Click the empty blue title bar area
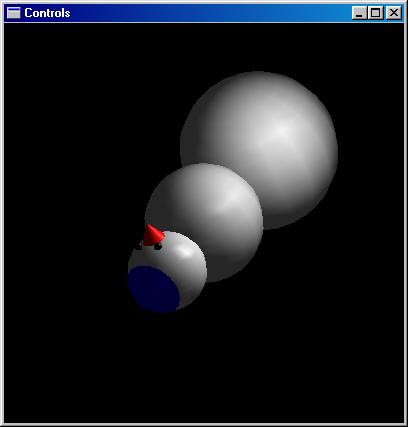This screenshot has height=427, width=408. tap(210, 13)
